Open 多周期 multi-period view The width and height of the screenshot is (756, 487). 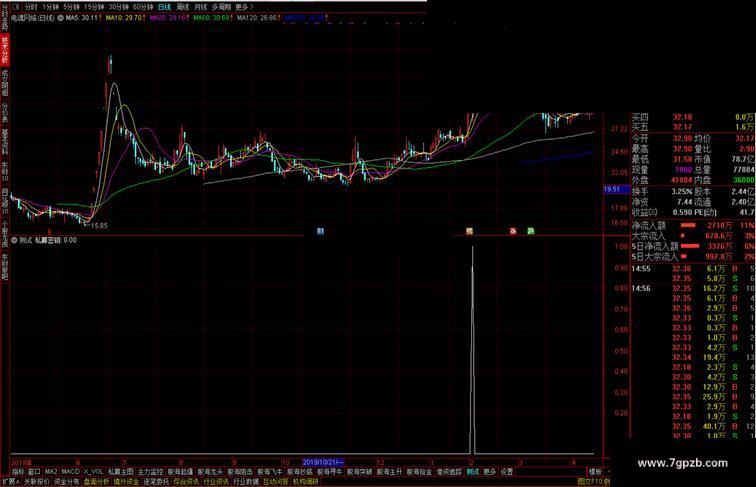tap(221, 7)
